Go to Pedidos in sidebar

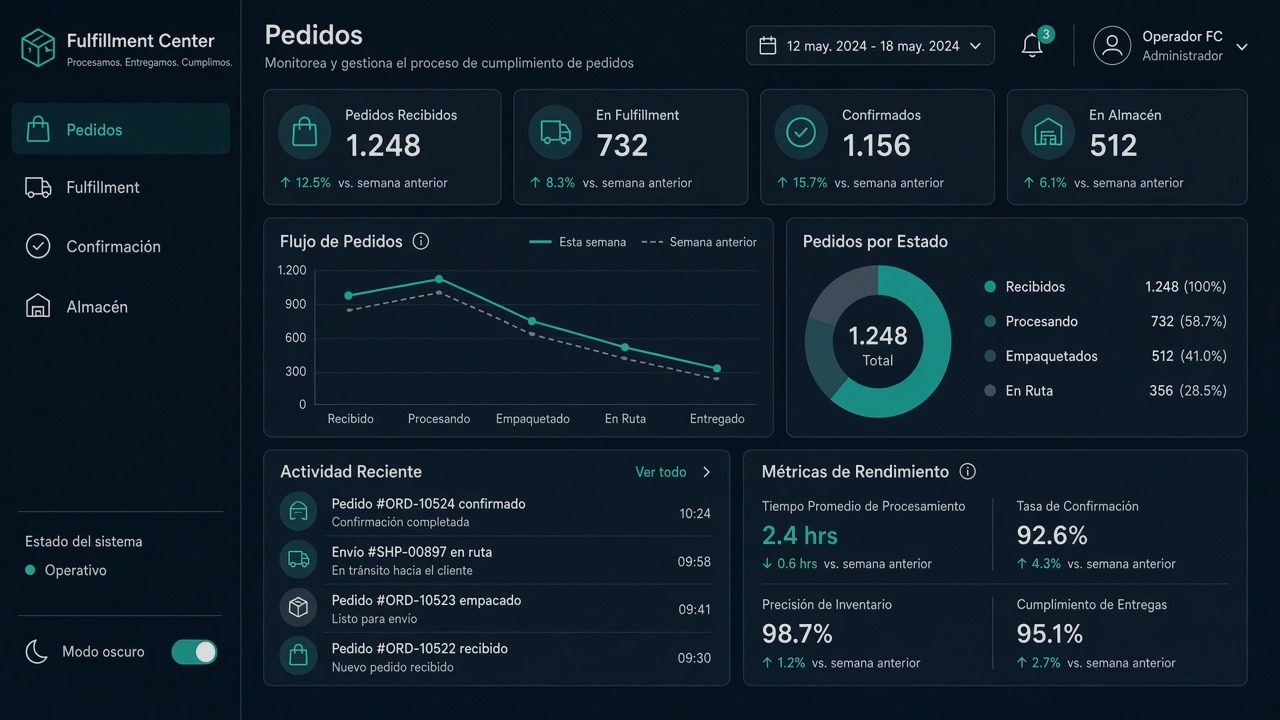coord(121,129)
